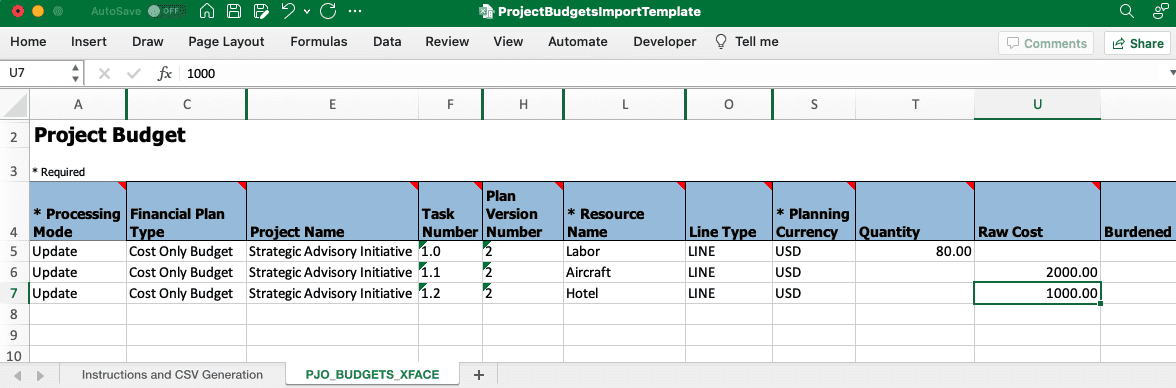Switch to the Draw tab
Viewport: 1176px width, 388px height.
click(x=148, y=42)
